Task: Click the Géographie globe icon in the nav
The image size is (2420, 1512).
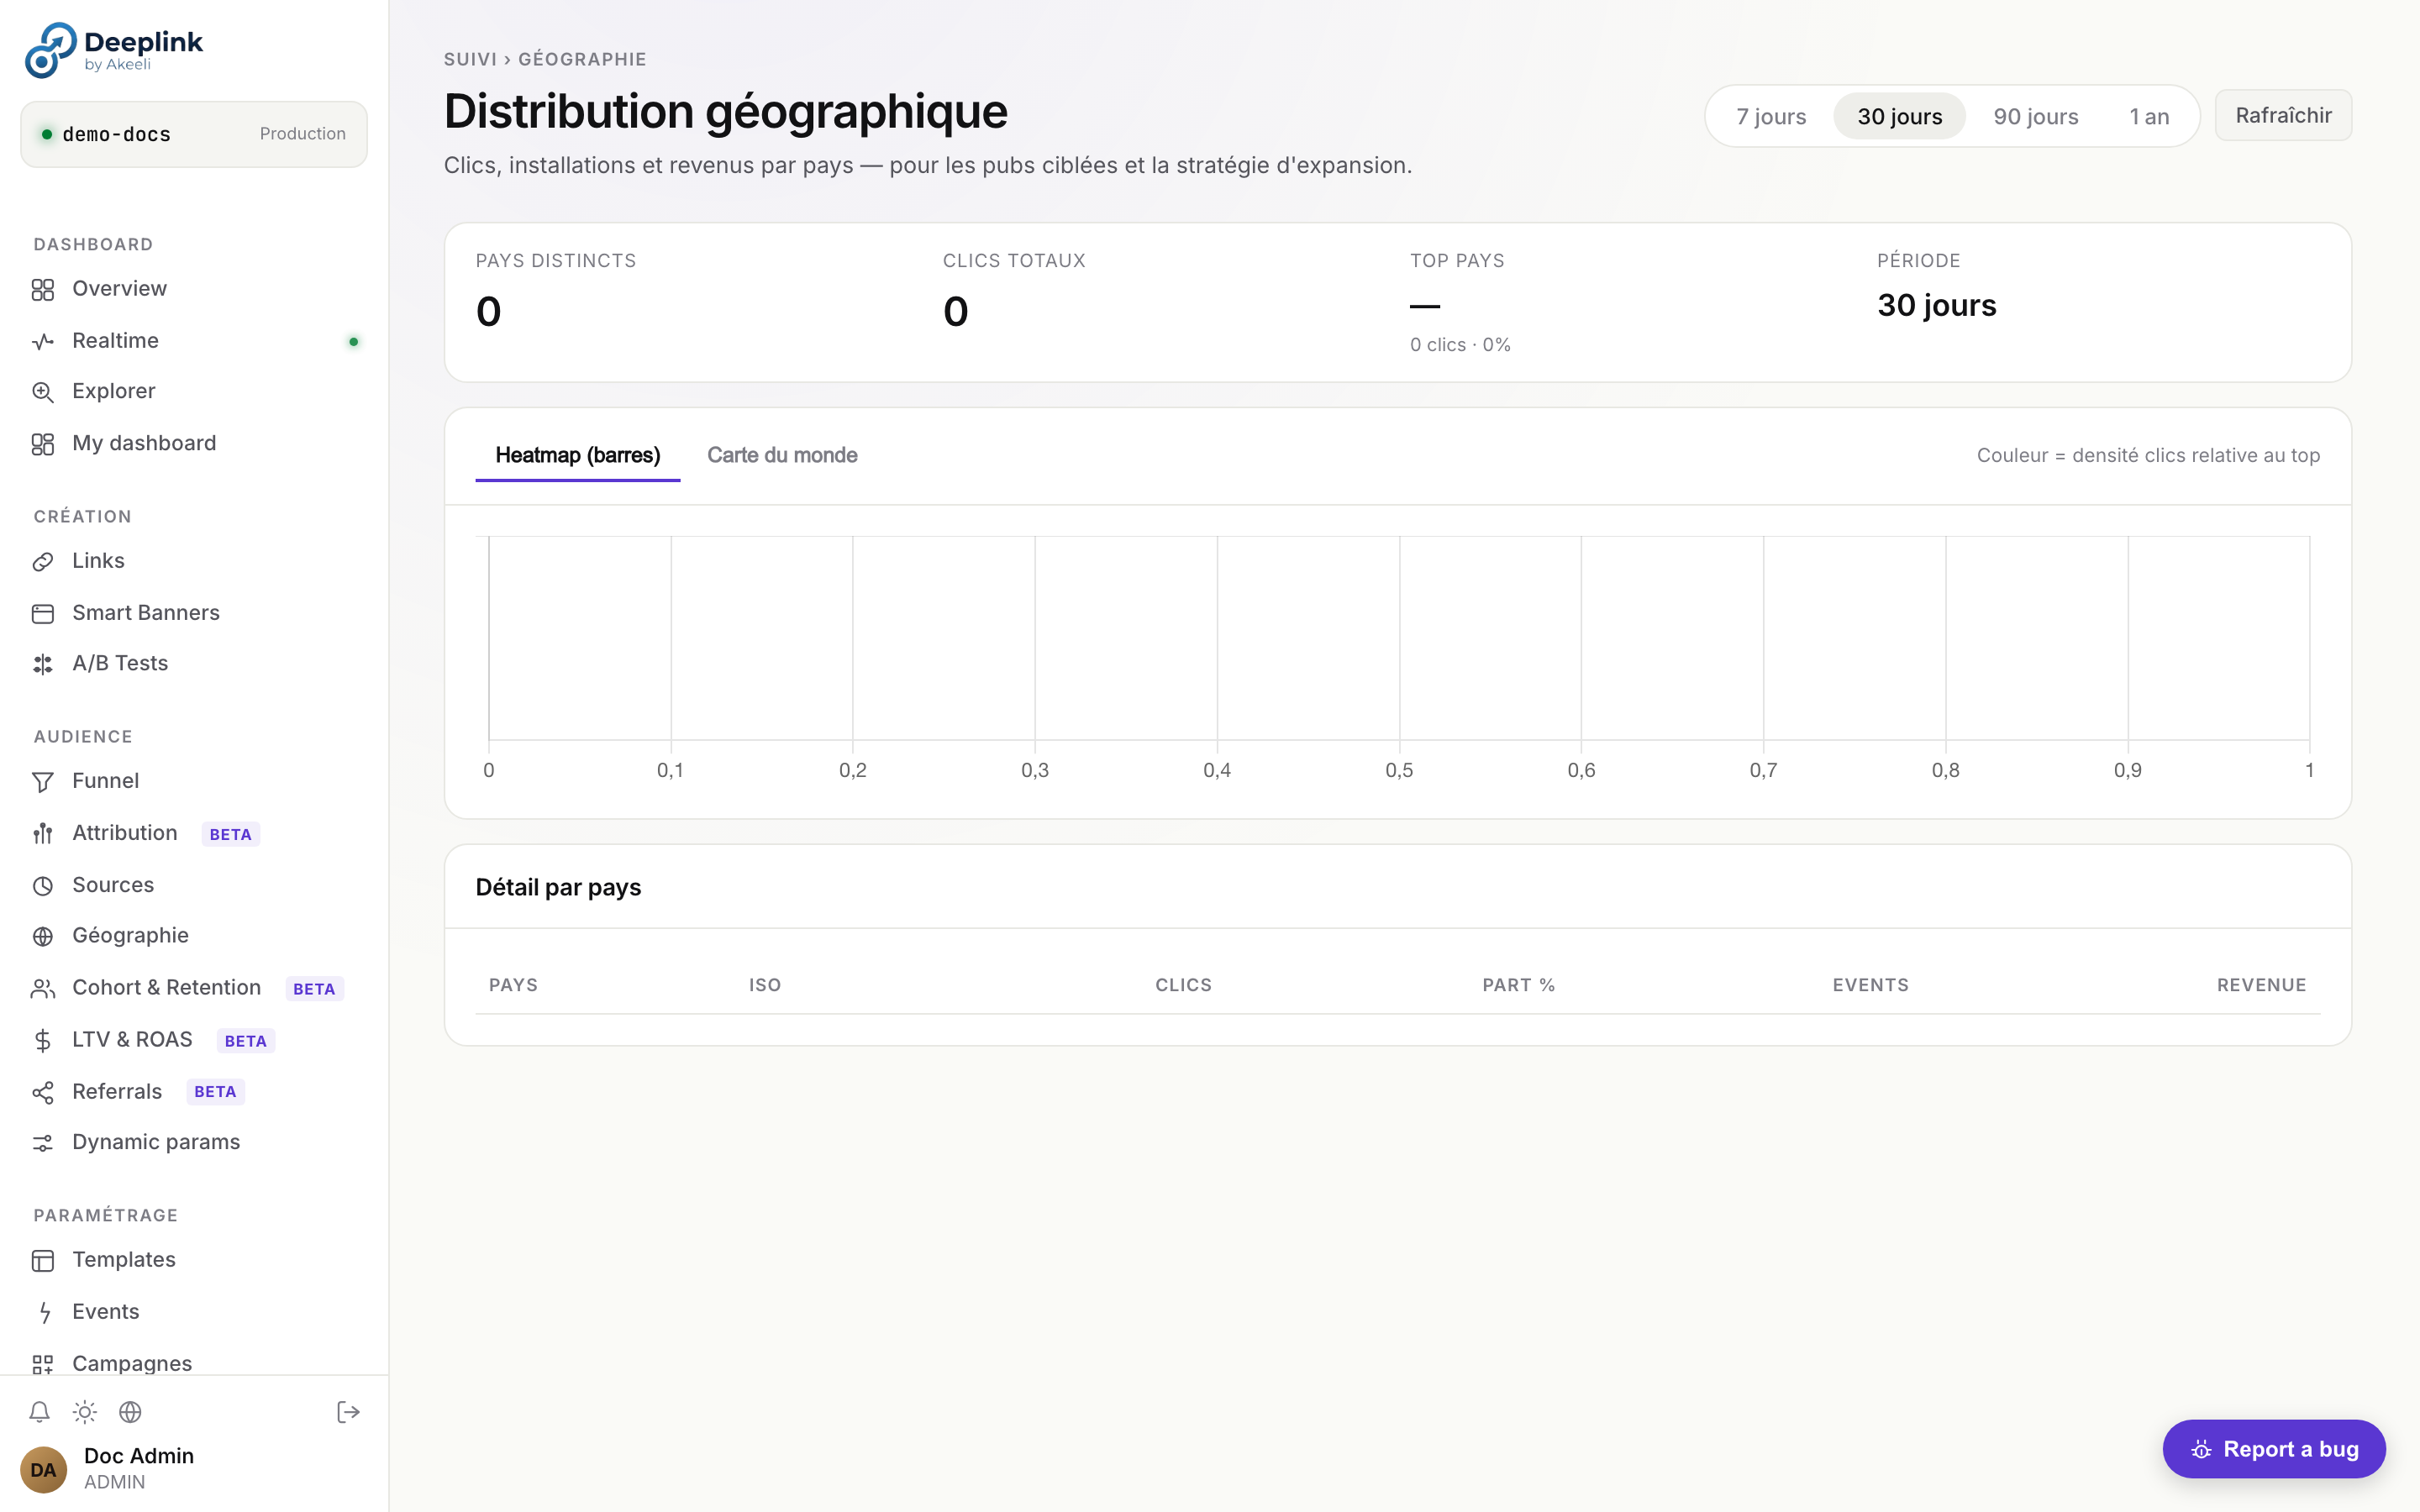Action: pos(42,937)
